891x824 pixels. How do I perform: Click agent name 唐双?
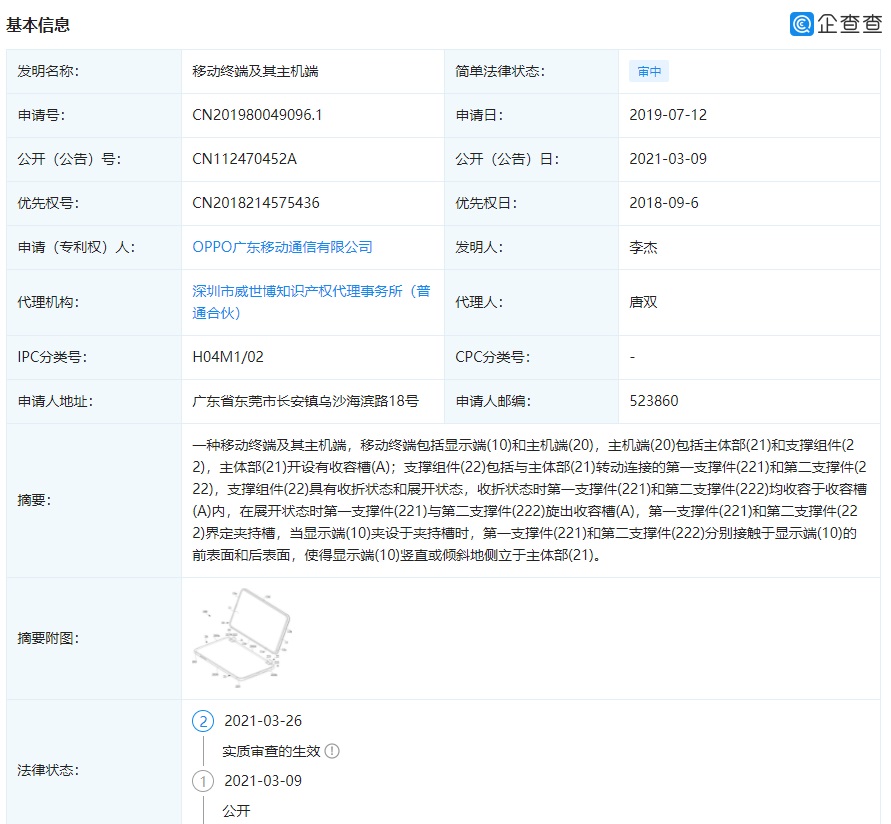coord(643,302)
